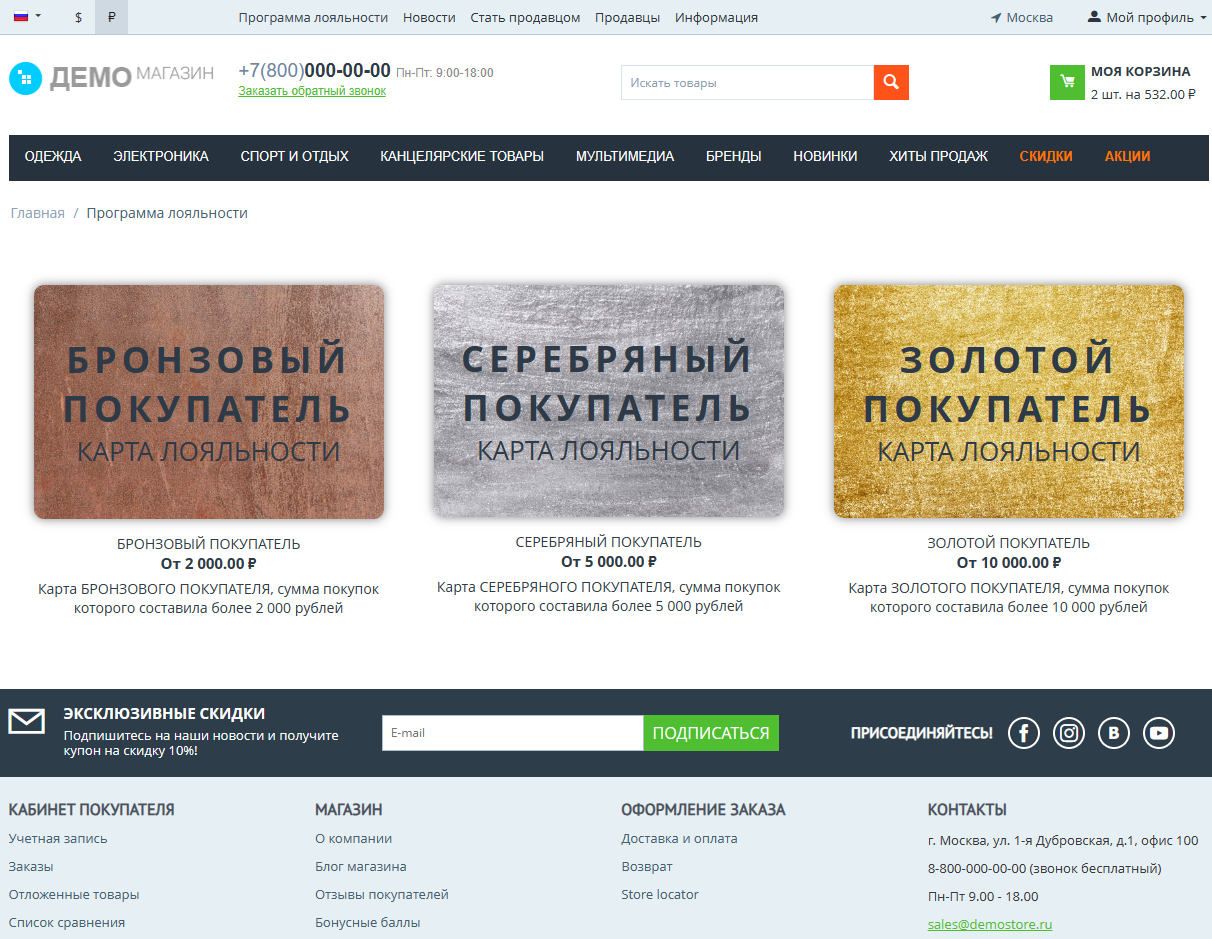Click the silver loyalty card image
The width and height of the screenshot is (1212, 939).
609,401
